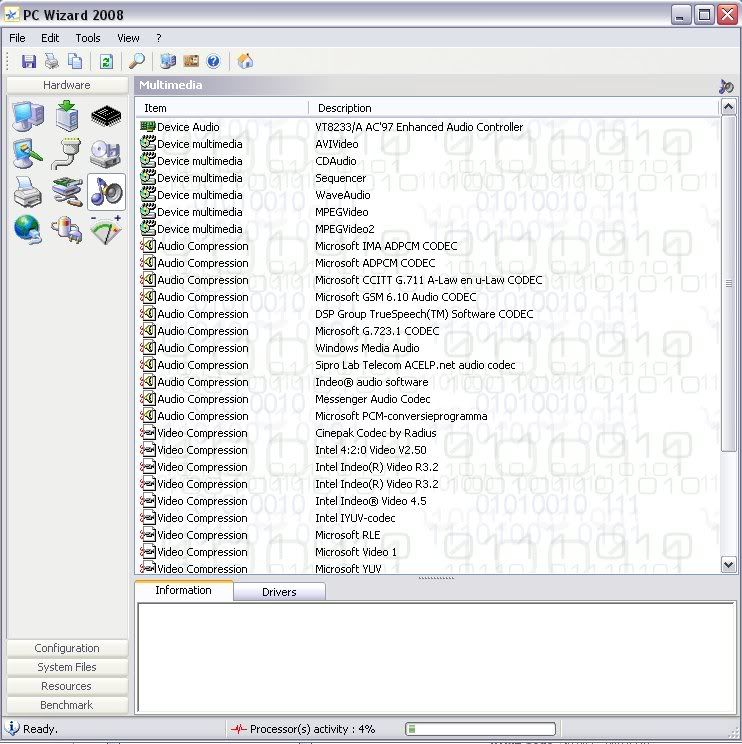Open System Summary computer monitor icon
The image size is (742, 744).
coord(28,116)
